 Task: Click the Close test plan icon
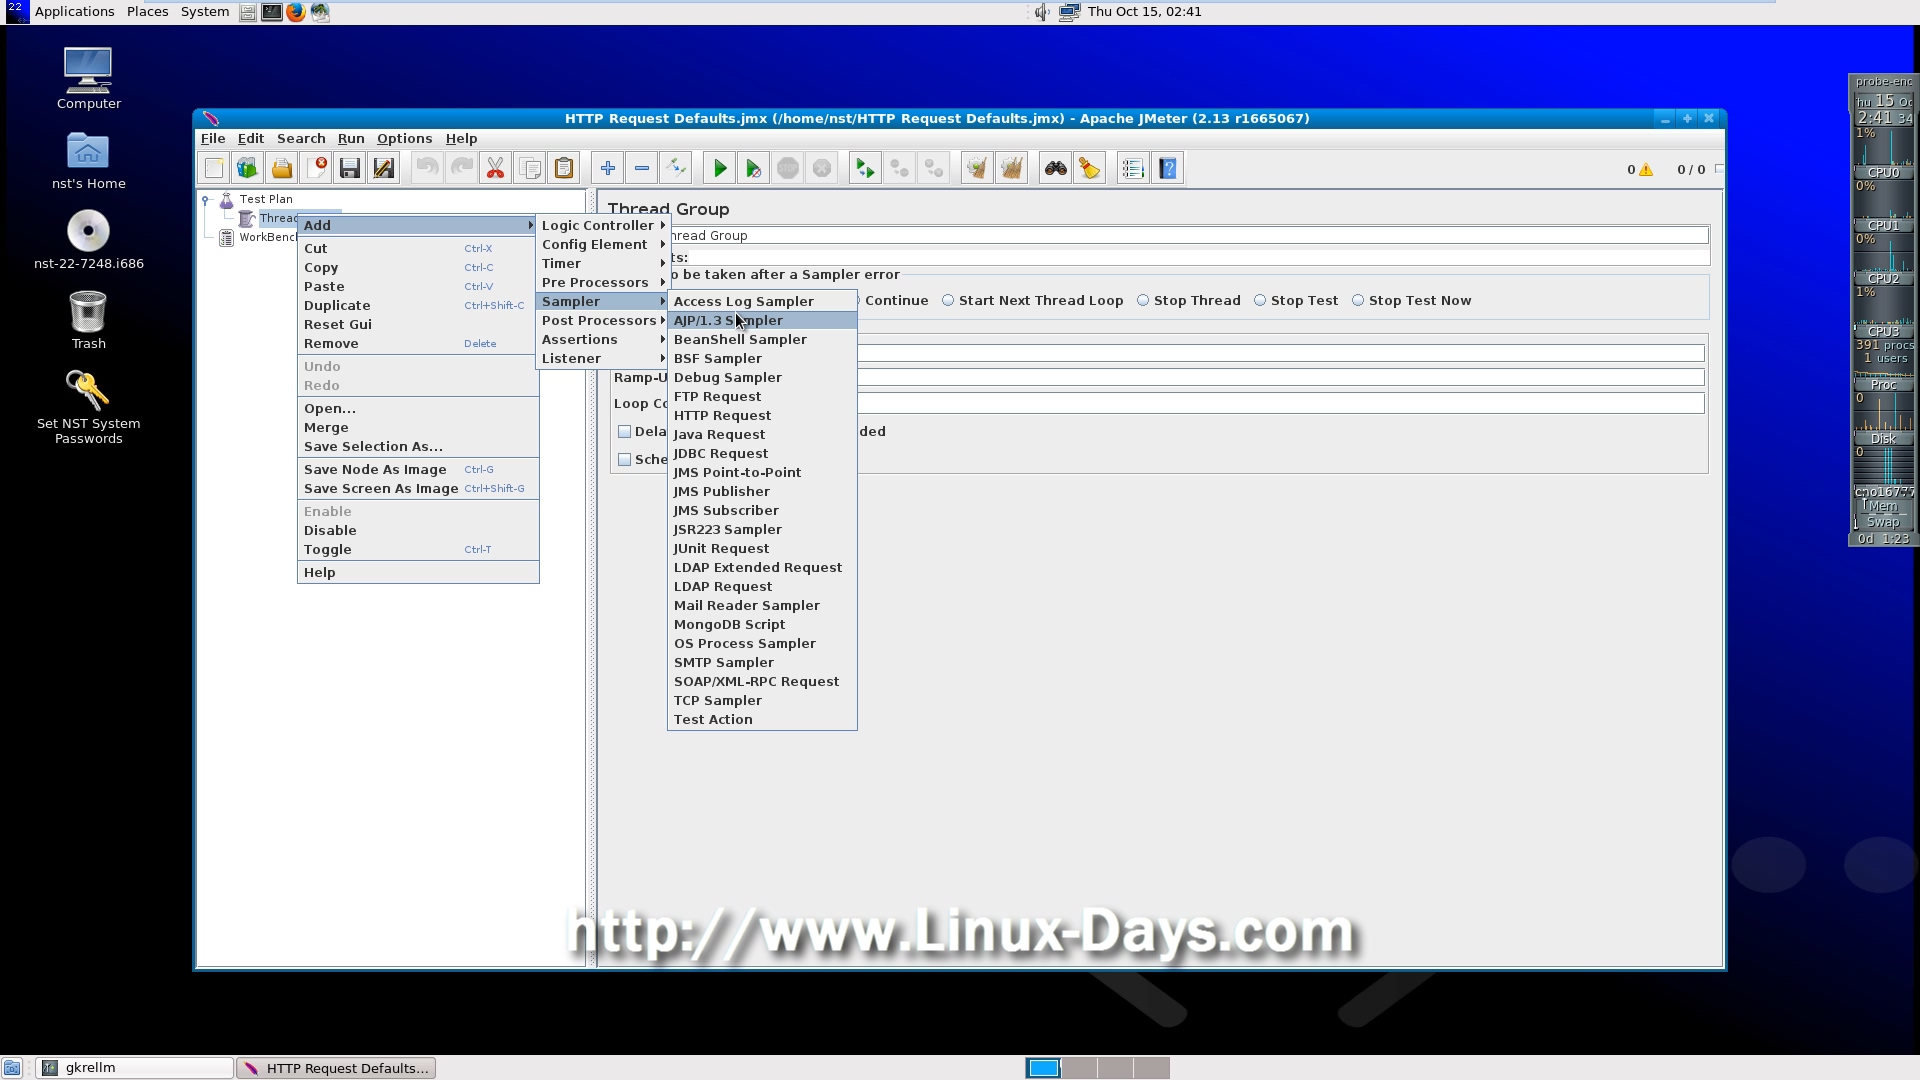tap(316, 169)
